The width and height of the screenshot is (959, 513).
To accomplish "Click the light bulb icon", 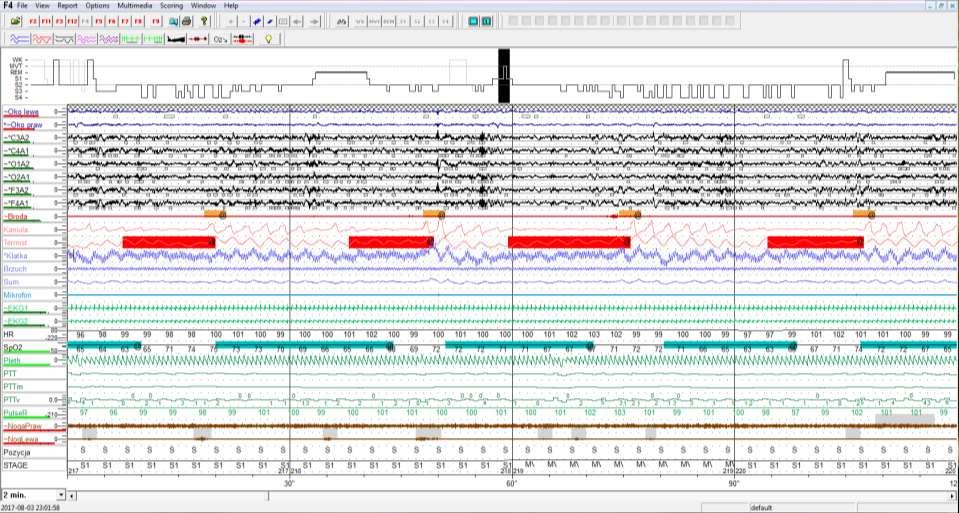I will 268,39.
